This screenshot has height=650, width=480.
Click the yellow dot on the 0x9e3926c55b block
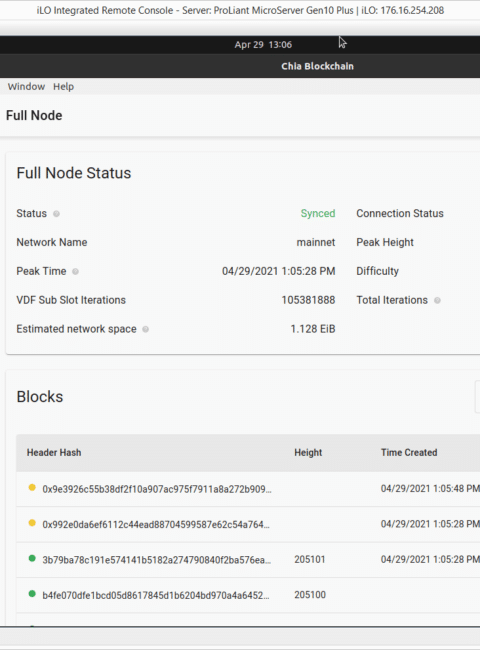pos(32,488)
